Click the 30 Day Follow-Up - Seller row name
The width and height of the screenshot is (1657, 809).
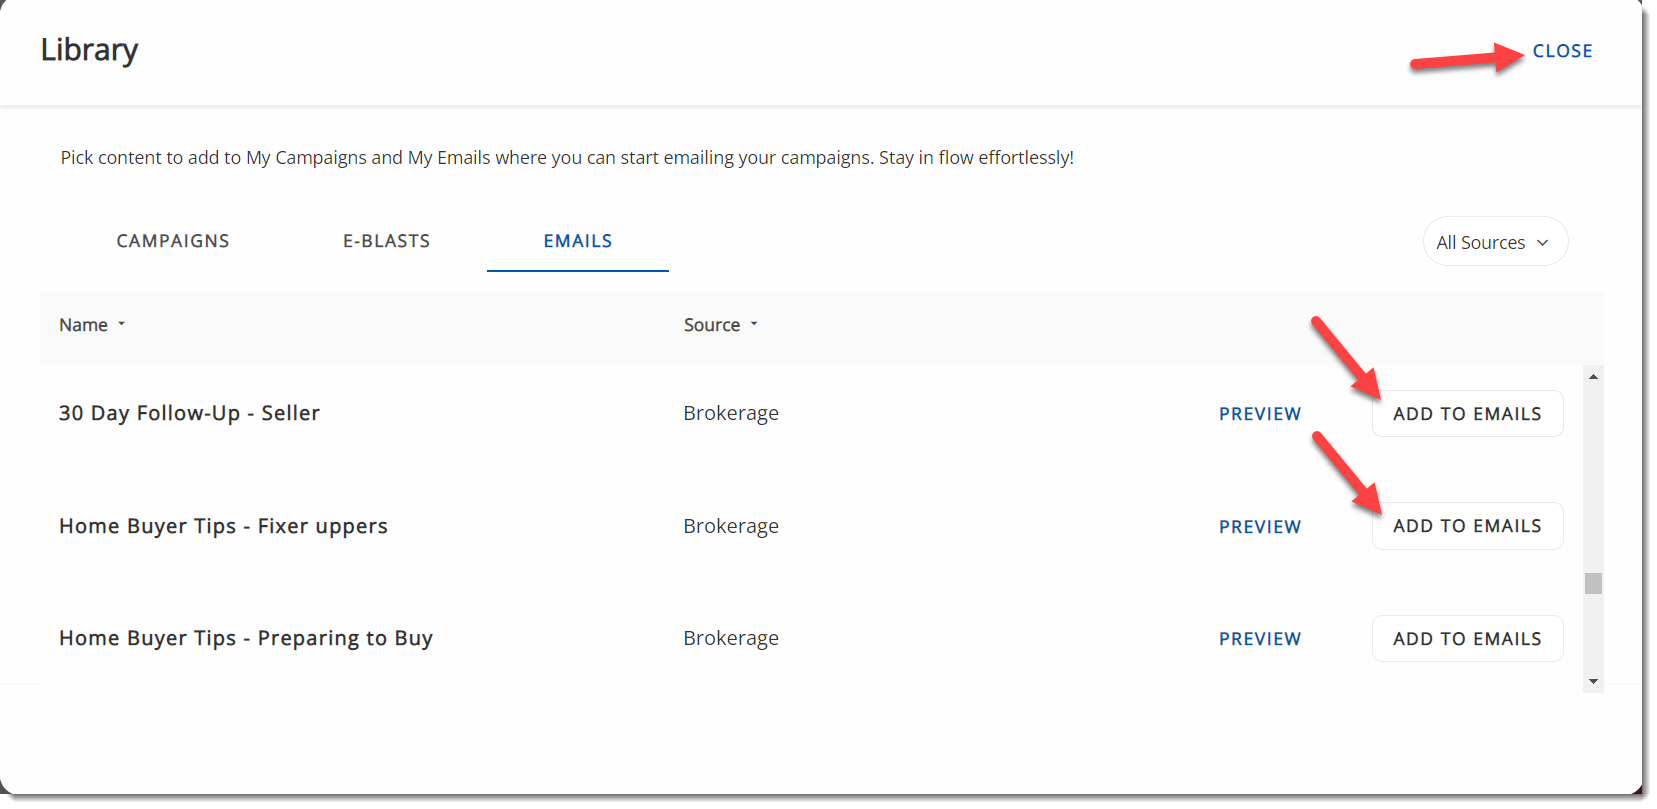(x=189, y=413)
